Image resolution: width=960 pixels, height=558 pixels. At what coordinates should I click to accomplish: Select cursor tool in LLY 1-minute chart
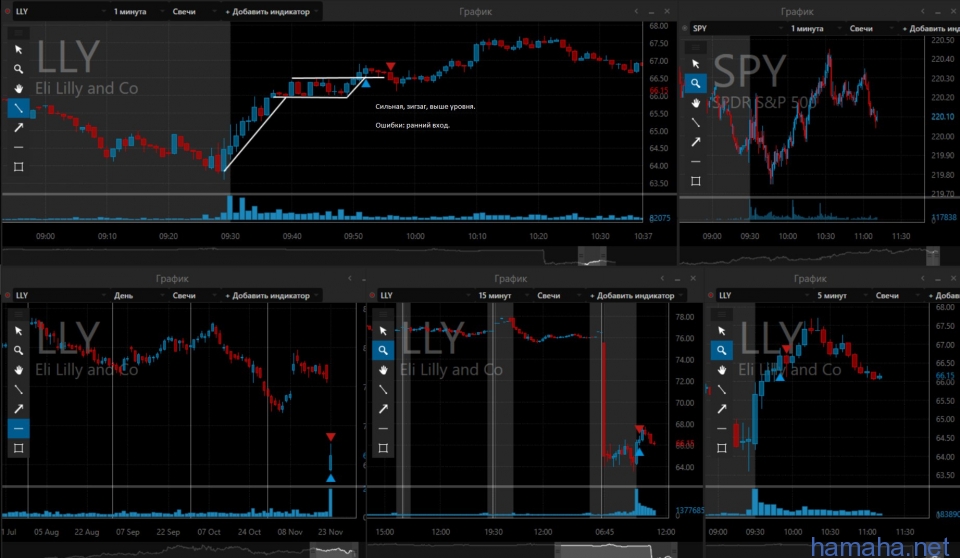(x=18, y=50)
